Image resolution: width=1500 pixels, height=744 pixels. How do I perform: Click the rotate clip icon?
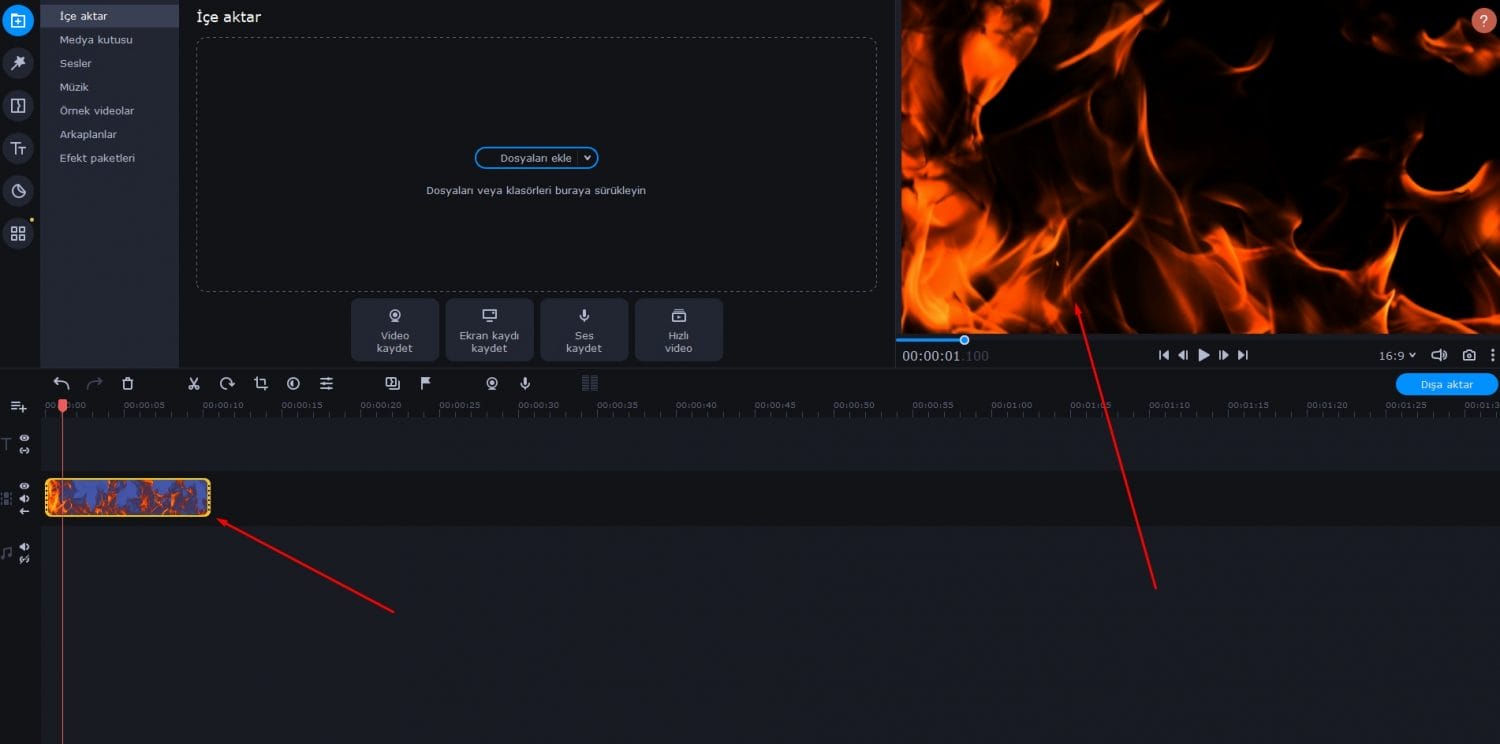(x=227, y=383)
